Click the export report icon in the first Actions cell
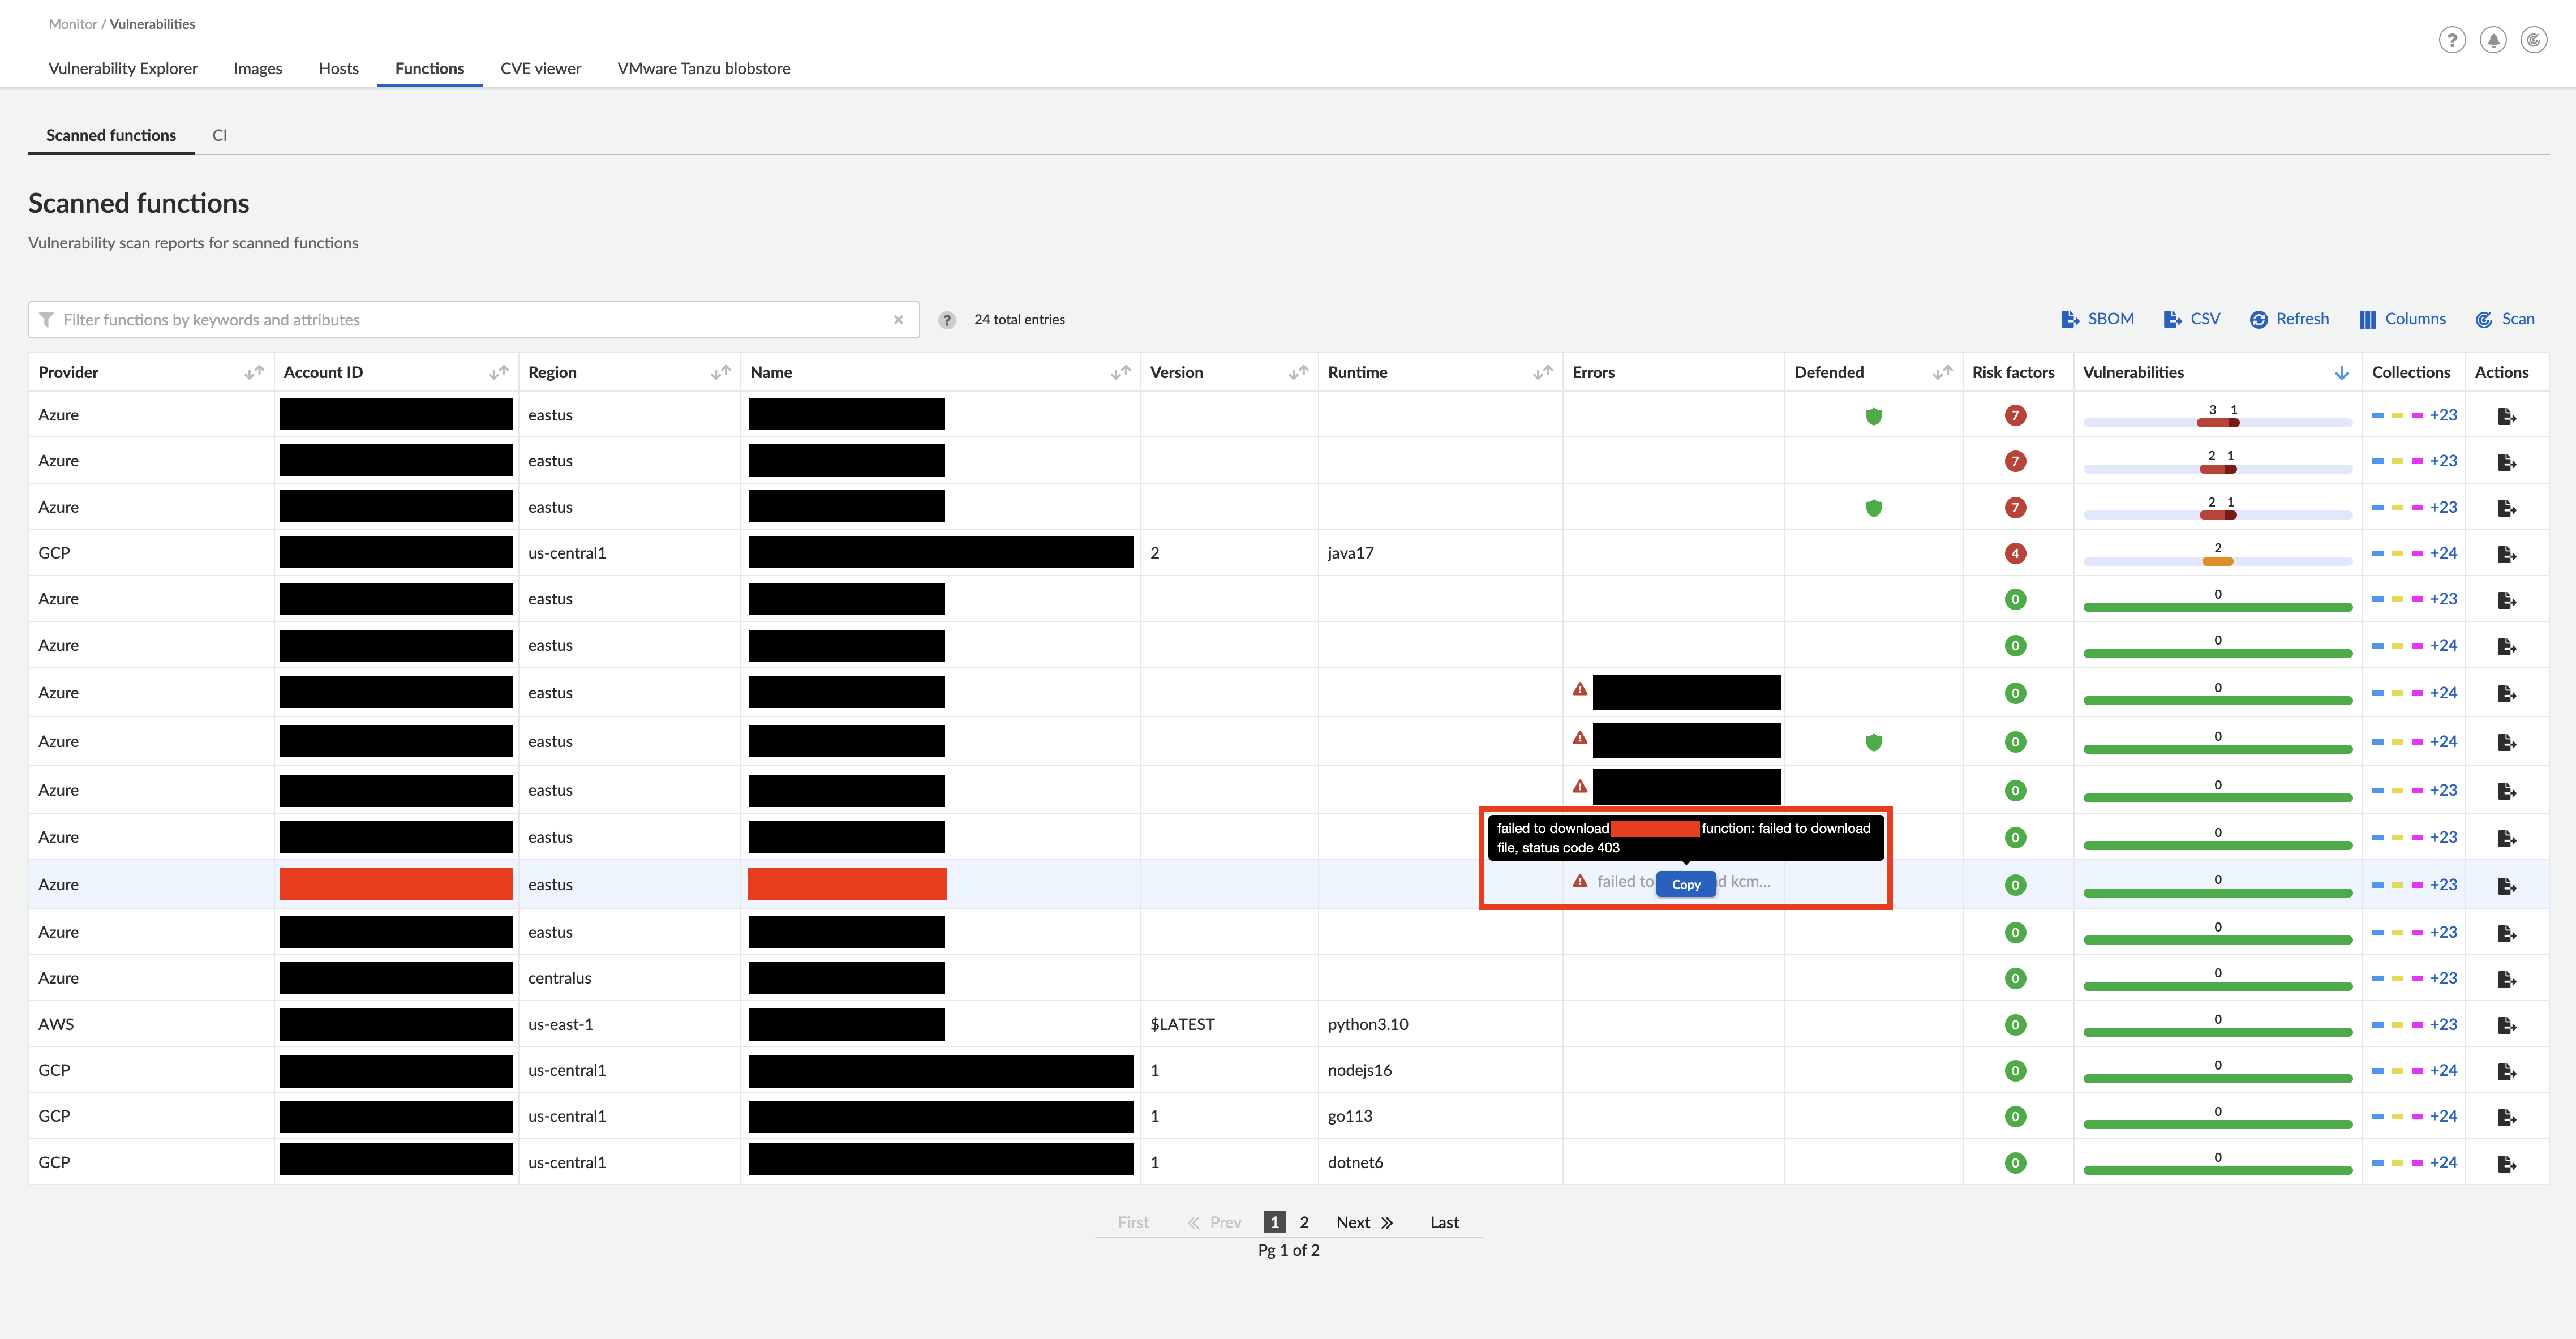The height and width of the screenshot is (1339, 2576). (2508, 415)
